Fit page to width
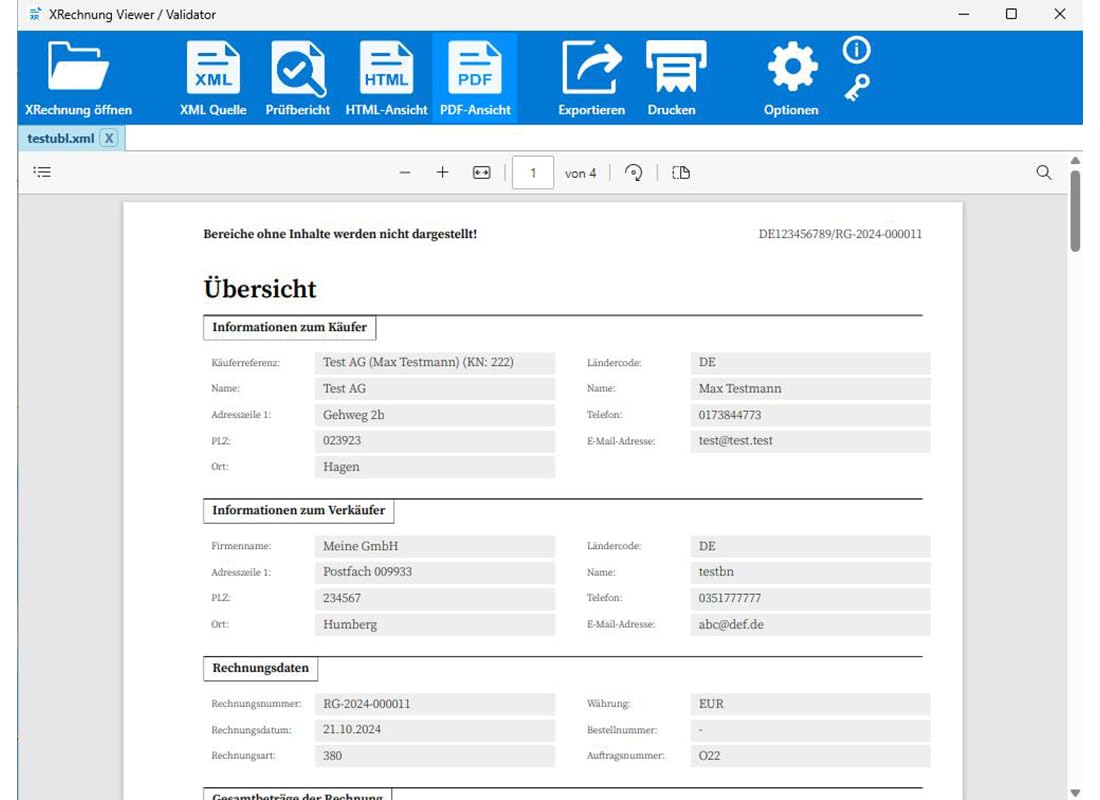The width and height of the screenshot is (1100, 800). tap(482, 173)
